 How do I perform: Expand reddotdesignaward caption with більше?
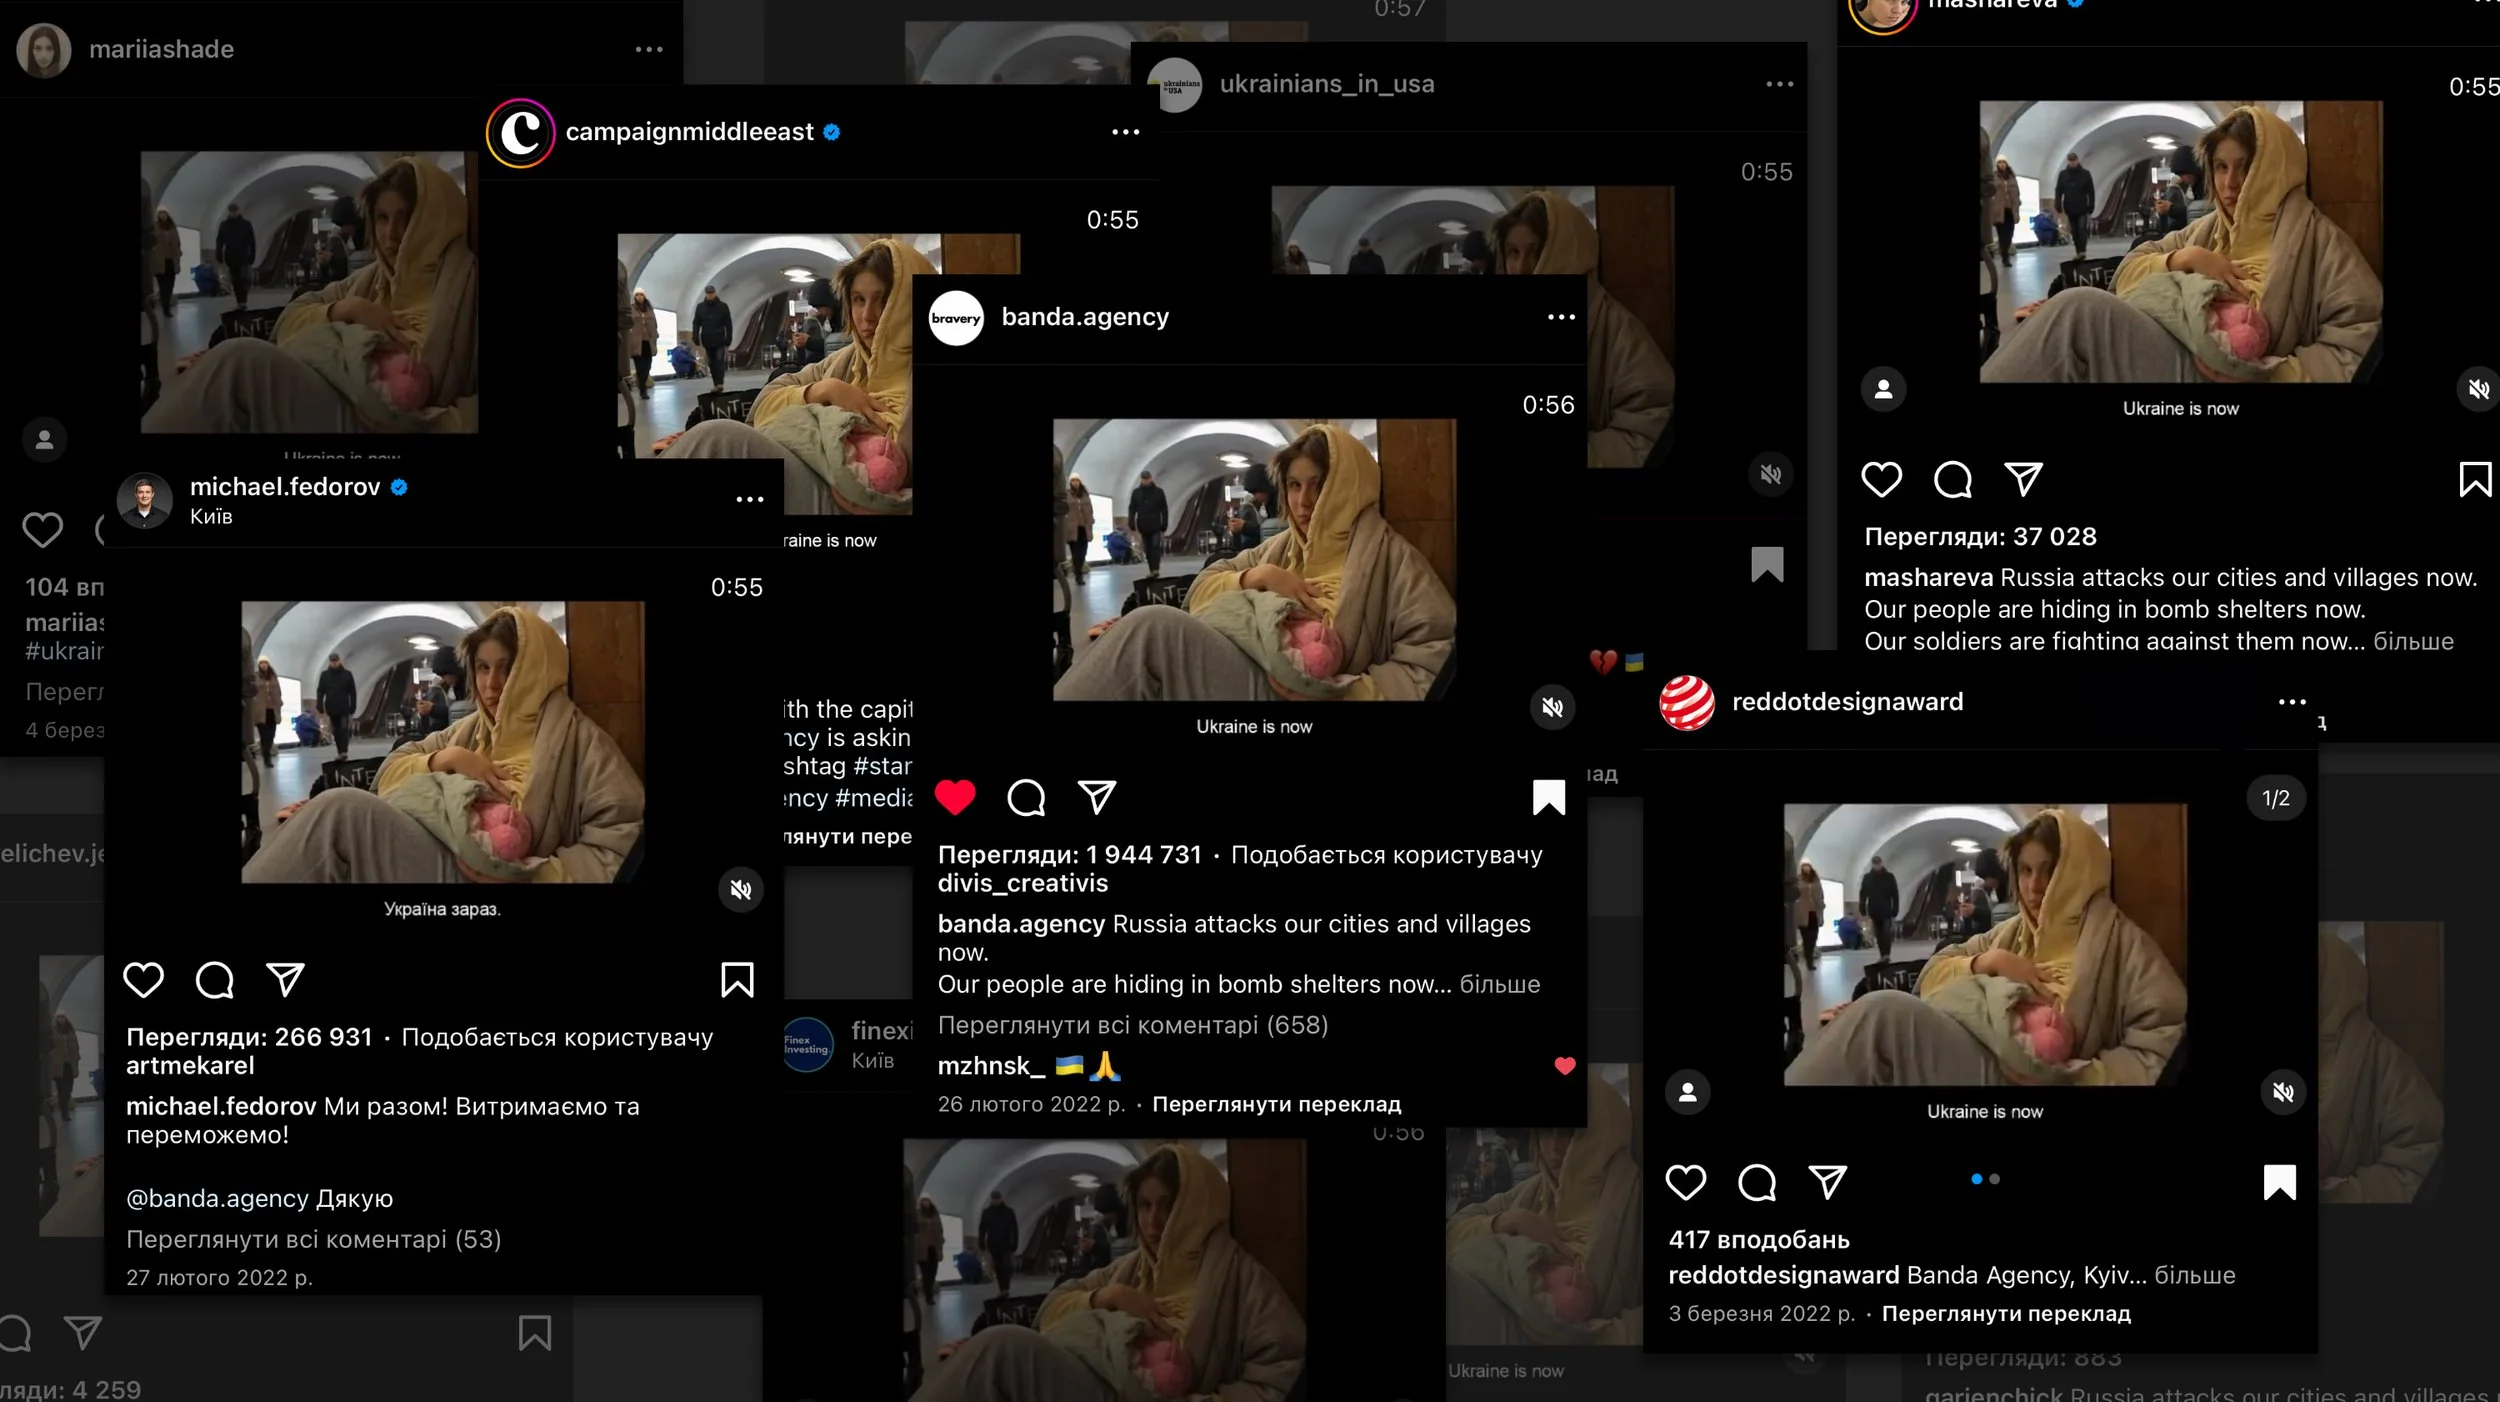coord(2194,1275)
